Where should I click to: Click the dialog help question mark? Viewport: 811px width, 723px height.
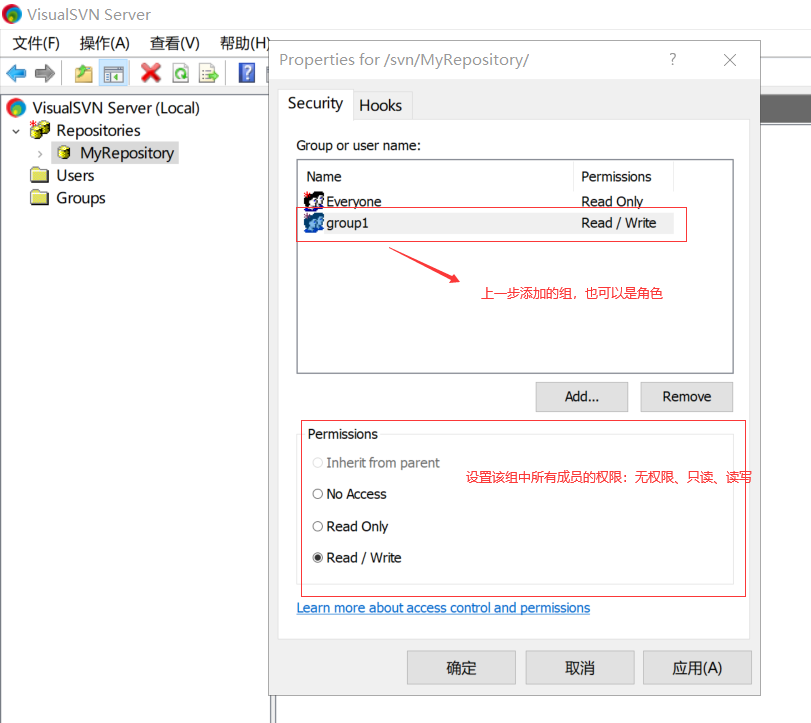click(672, 59)
